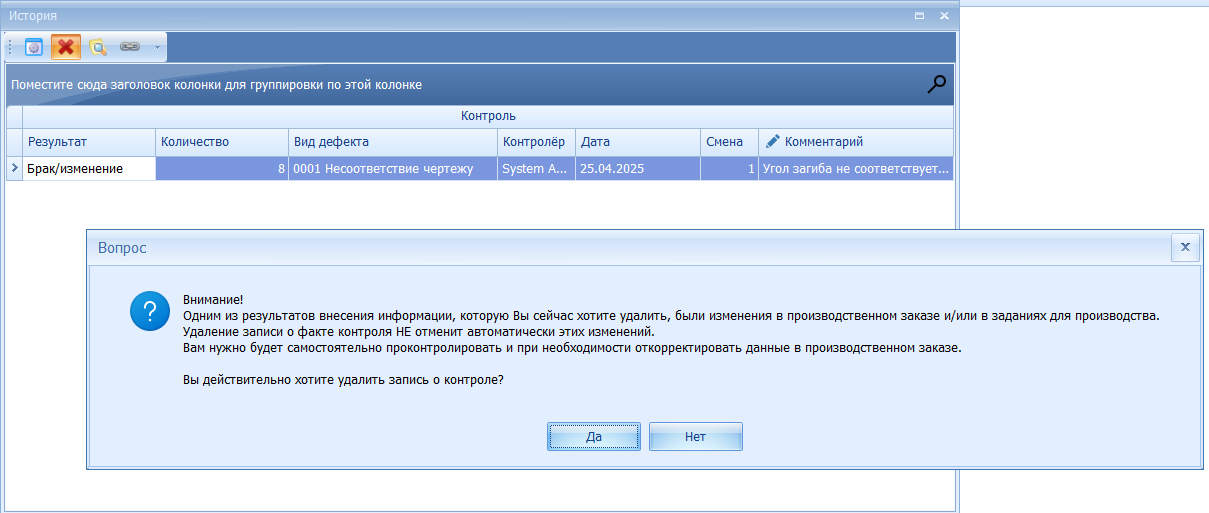Image resolution: width=1209 pixels, height=513 pixels.
Task: Click the row indicator arrow of the first row
Action: tap(14, 169)
